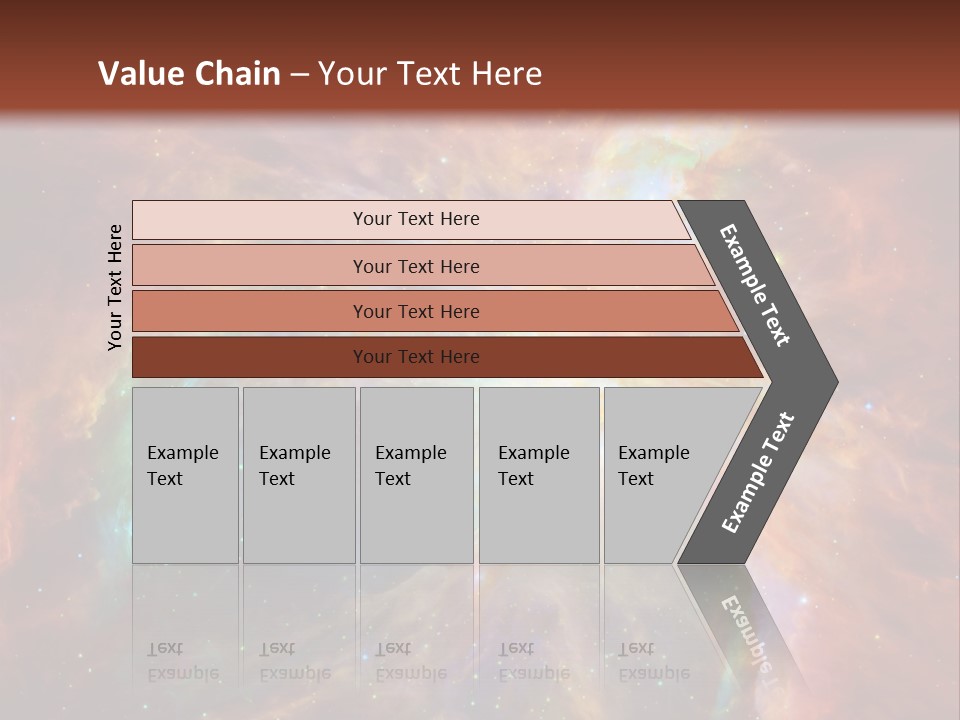Click the dark brown fourth bar
This screenshot has width=960, height=720.
tap(415, 357)
